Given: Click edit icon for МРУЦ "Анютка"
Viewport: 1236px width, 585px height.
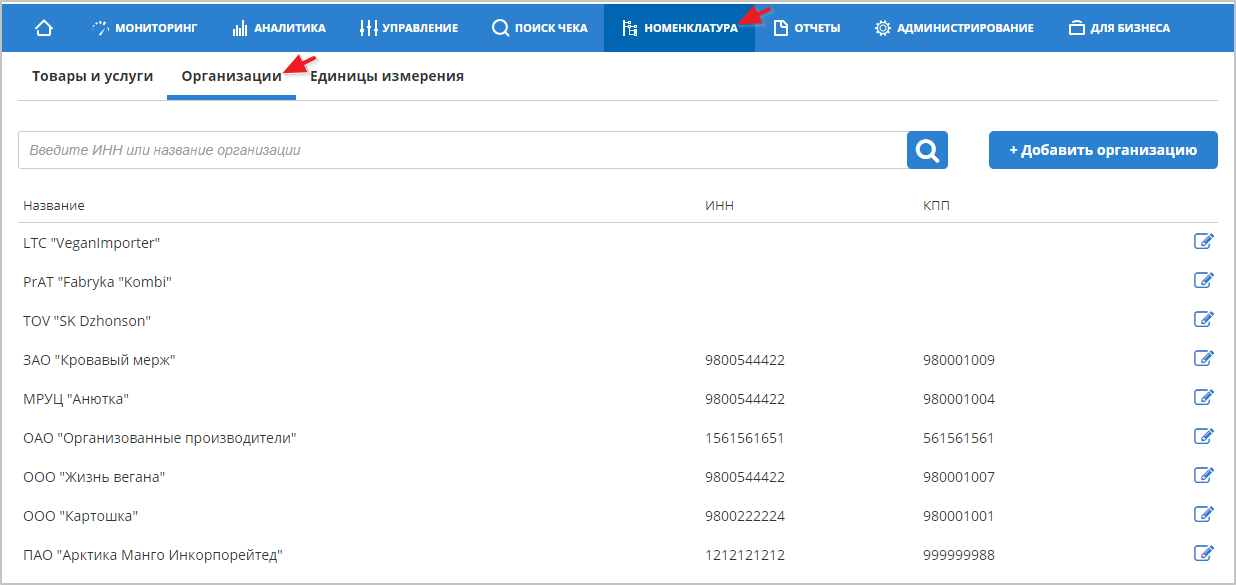Looking at the screenshot, I should (1203, 397).
